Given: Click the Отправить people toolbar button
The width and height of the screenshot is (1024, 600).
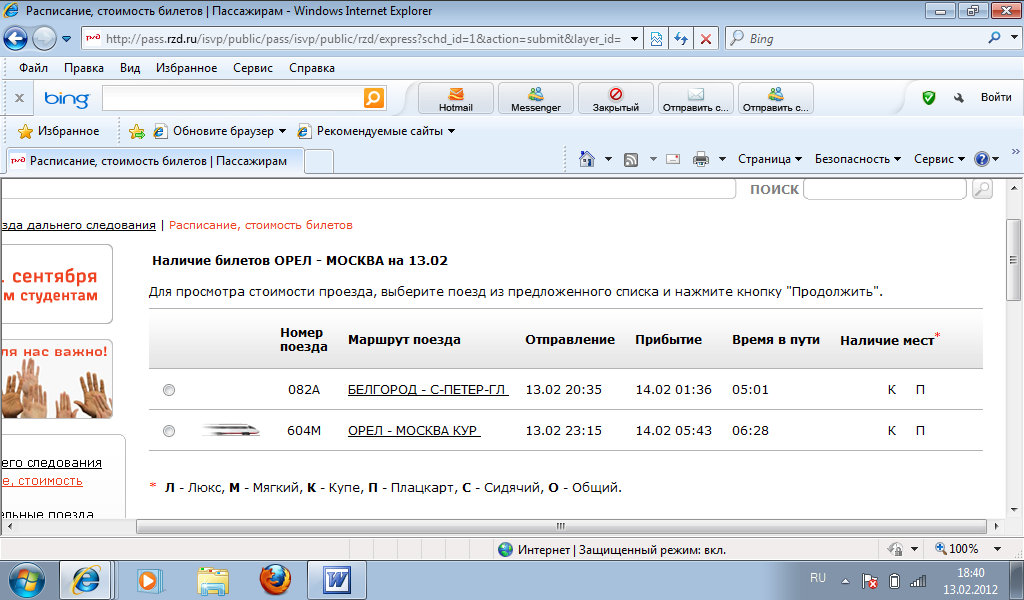Looking at the screenshot, I should 775,99.
